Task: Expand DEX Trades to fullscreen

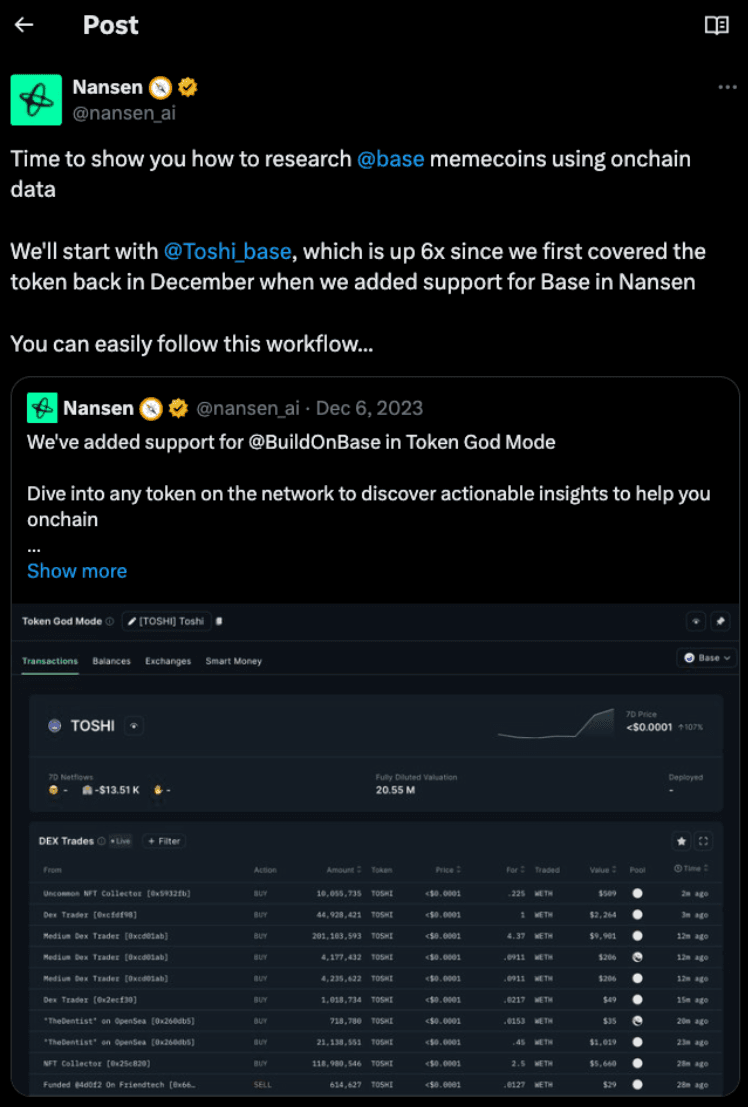Action: 704,841
